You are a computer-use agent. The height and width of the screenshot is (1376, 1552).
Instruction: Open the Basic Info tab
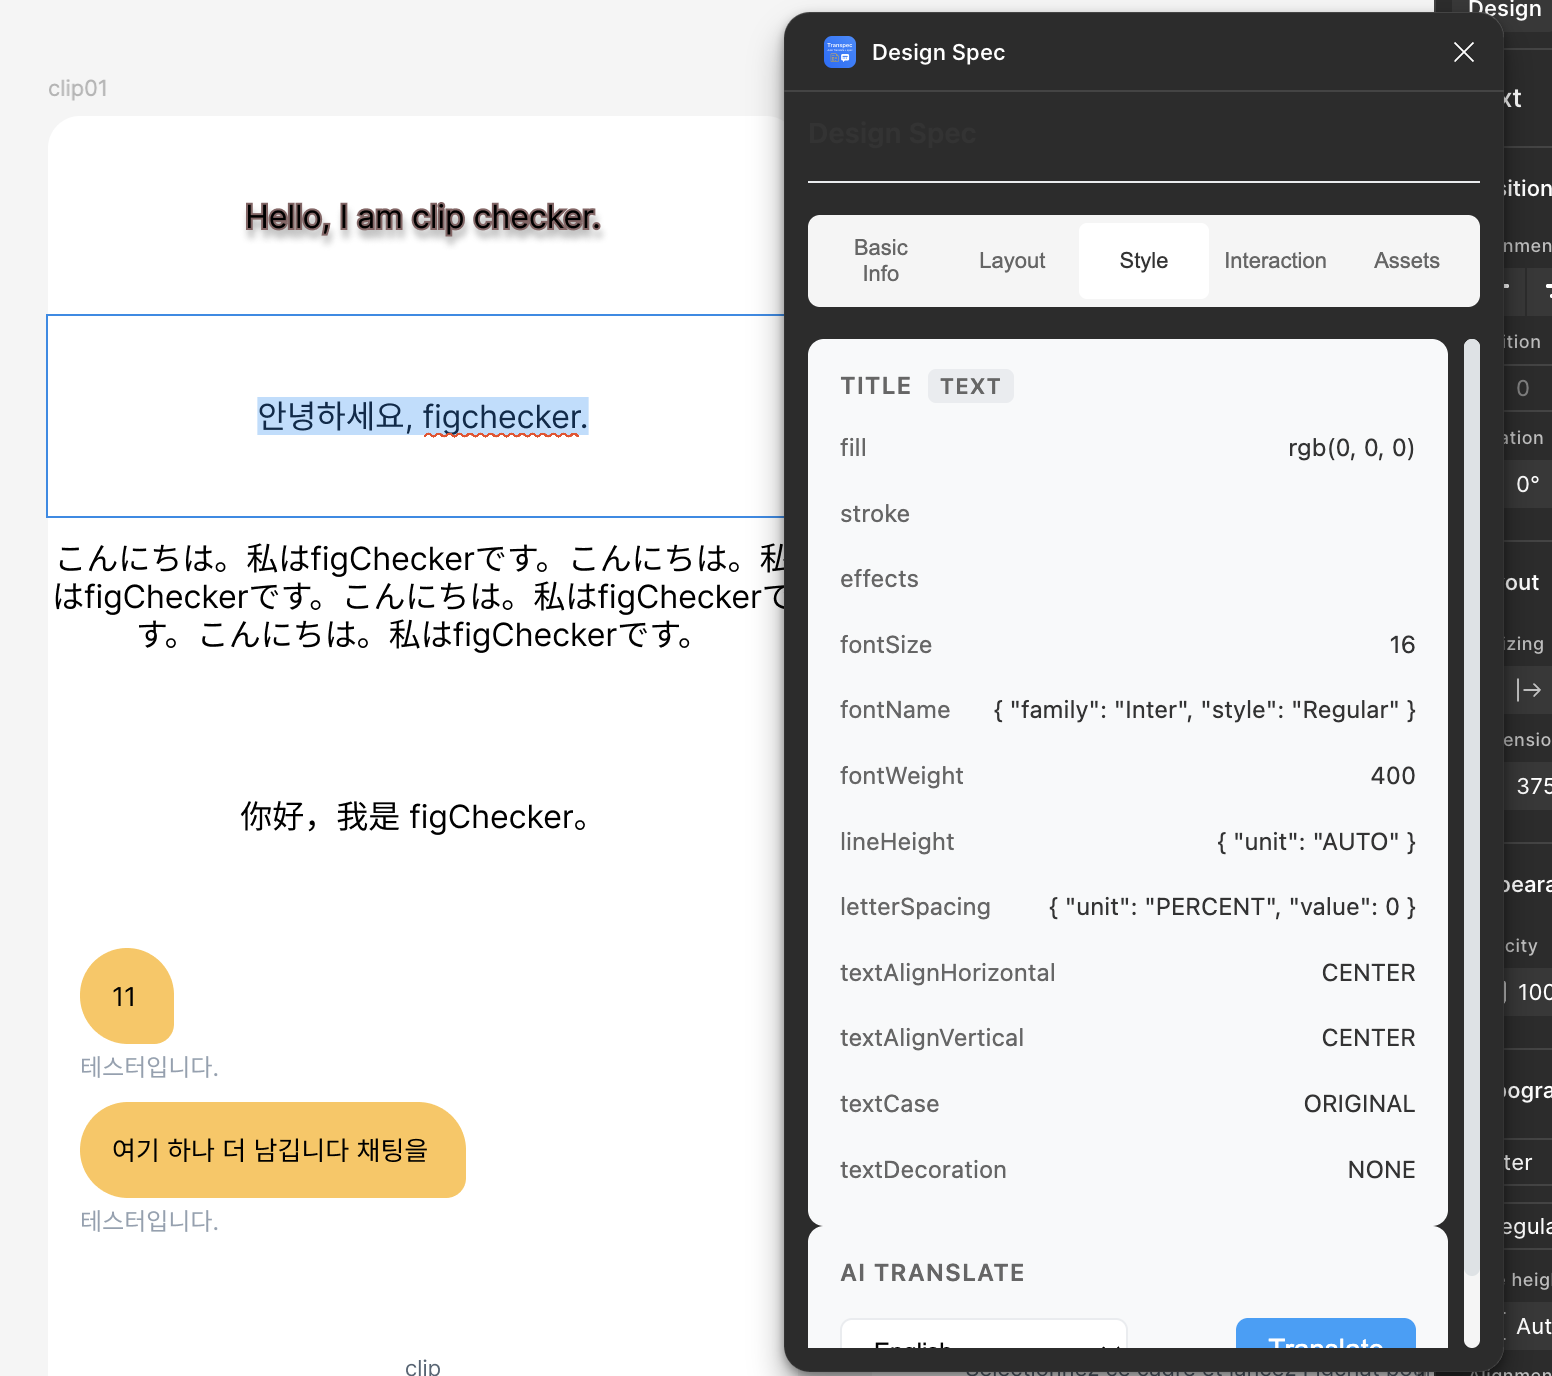pos(880,261)
